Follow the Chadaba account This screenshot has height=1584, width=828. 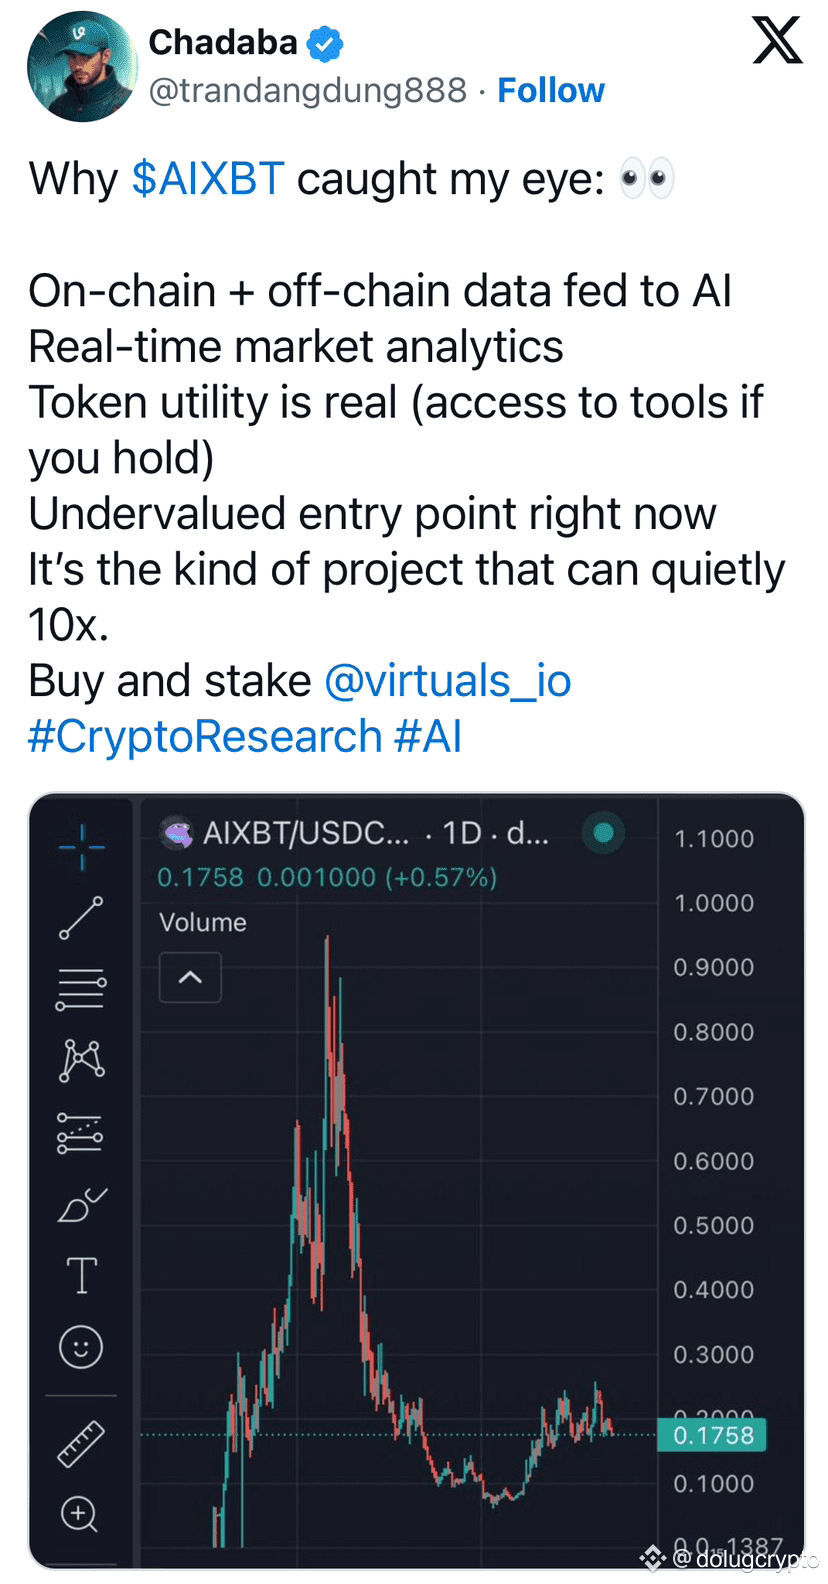551,91
